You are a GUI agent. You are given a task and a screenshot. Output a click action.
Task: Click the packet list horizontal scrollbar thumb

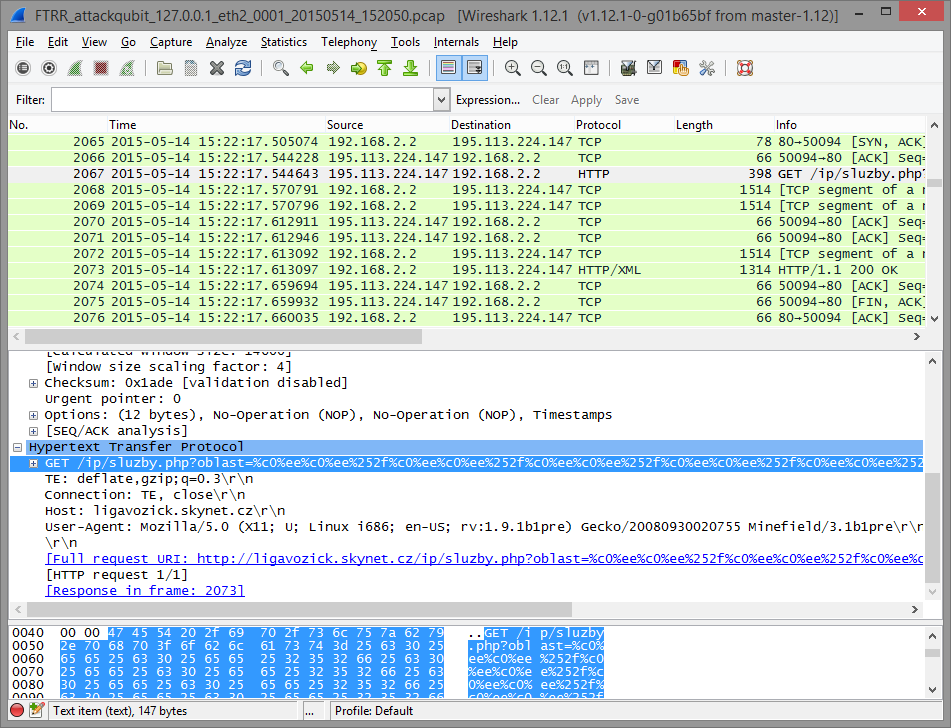[223, 336]
